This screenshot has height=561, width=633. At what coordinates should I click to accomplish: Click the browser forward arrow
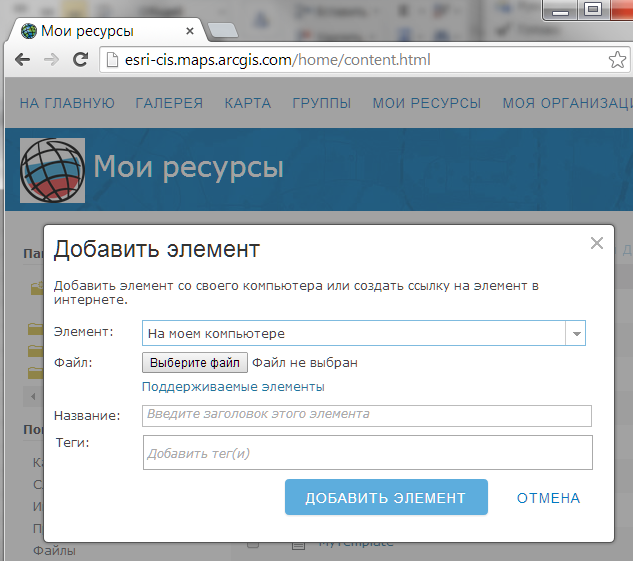[52, 60]
